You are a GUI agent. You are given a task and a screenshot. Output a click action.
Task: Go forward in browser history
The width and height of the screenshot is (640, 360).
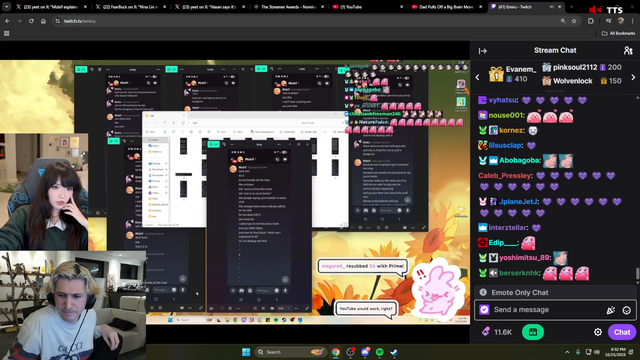click(19, 21)
